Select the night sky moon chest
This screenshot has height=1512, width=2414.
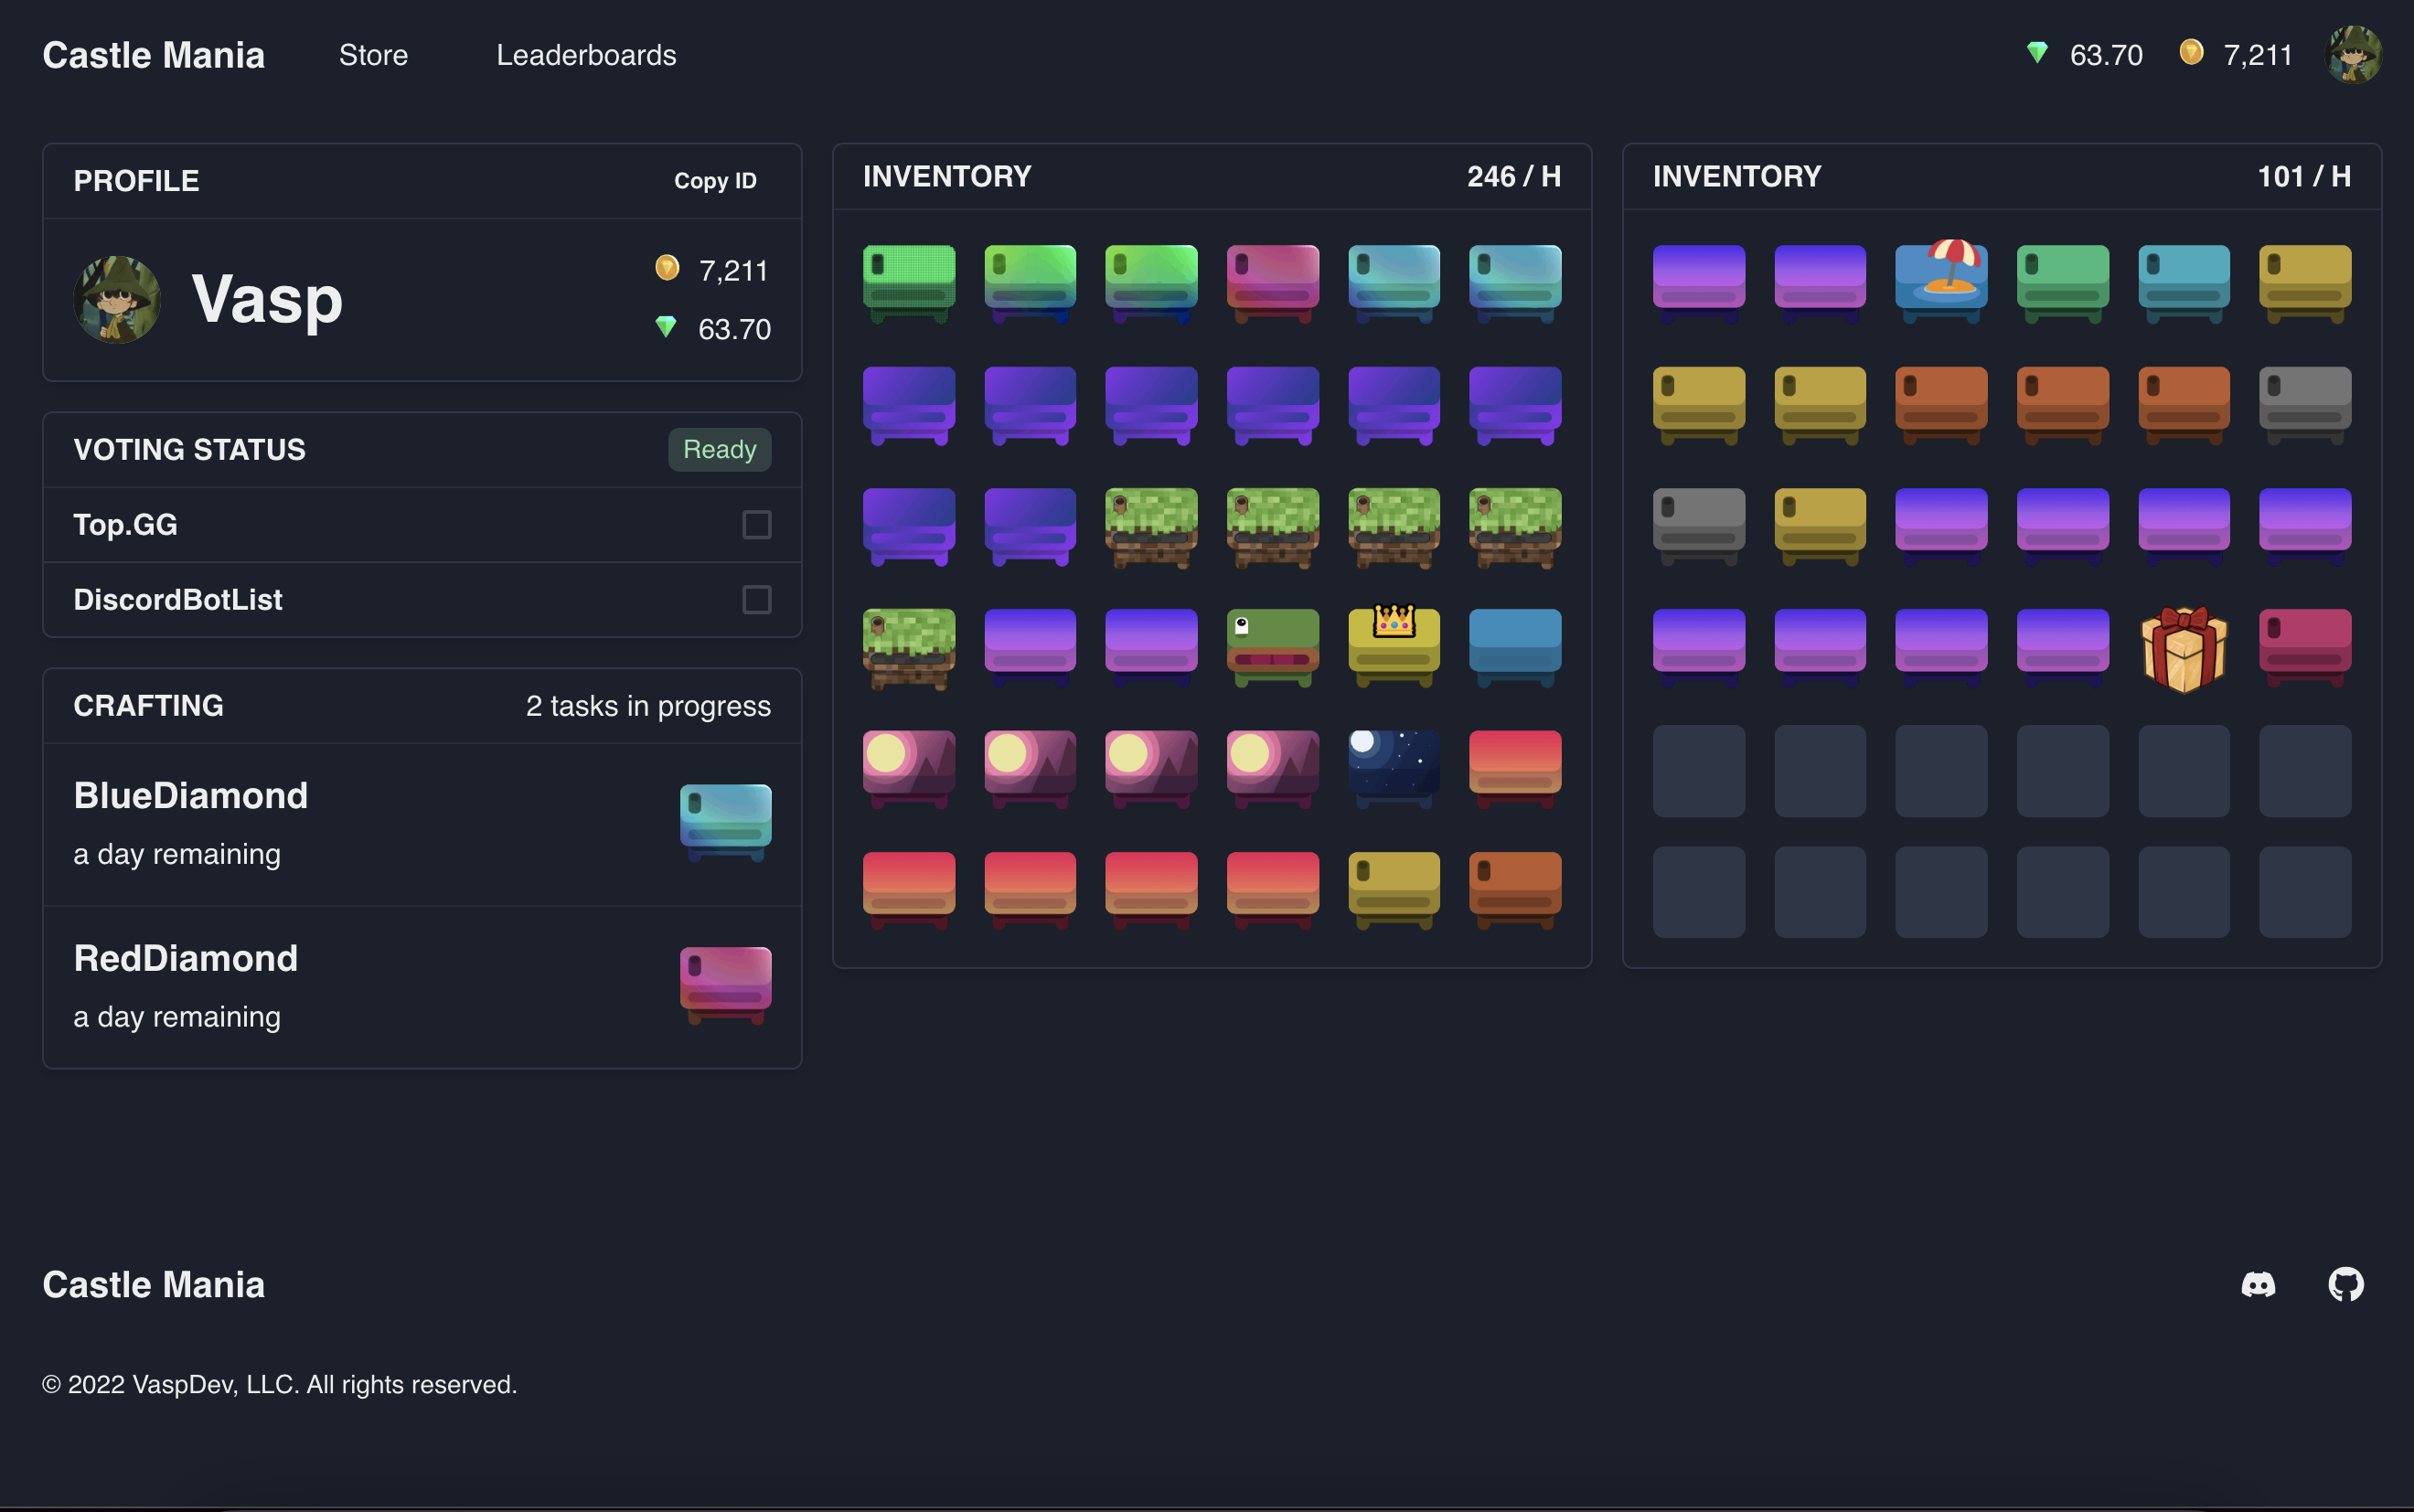(1394, 767)
